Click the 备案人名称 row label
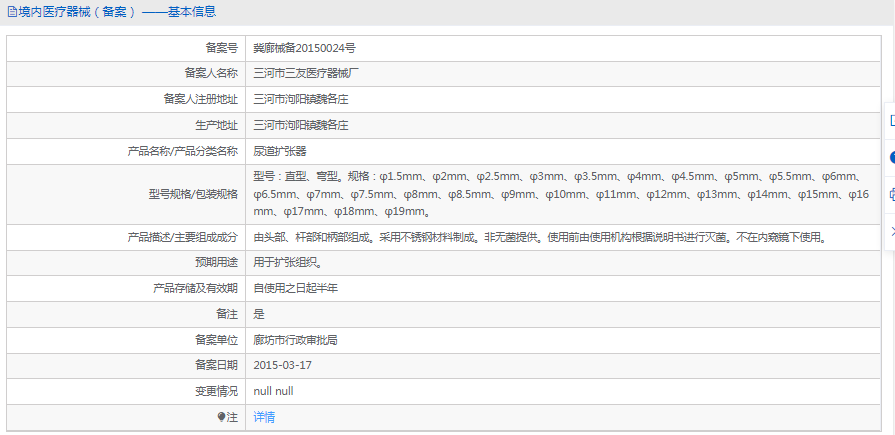Screen dimensions: 895x435 click(x=211, y=74)
